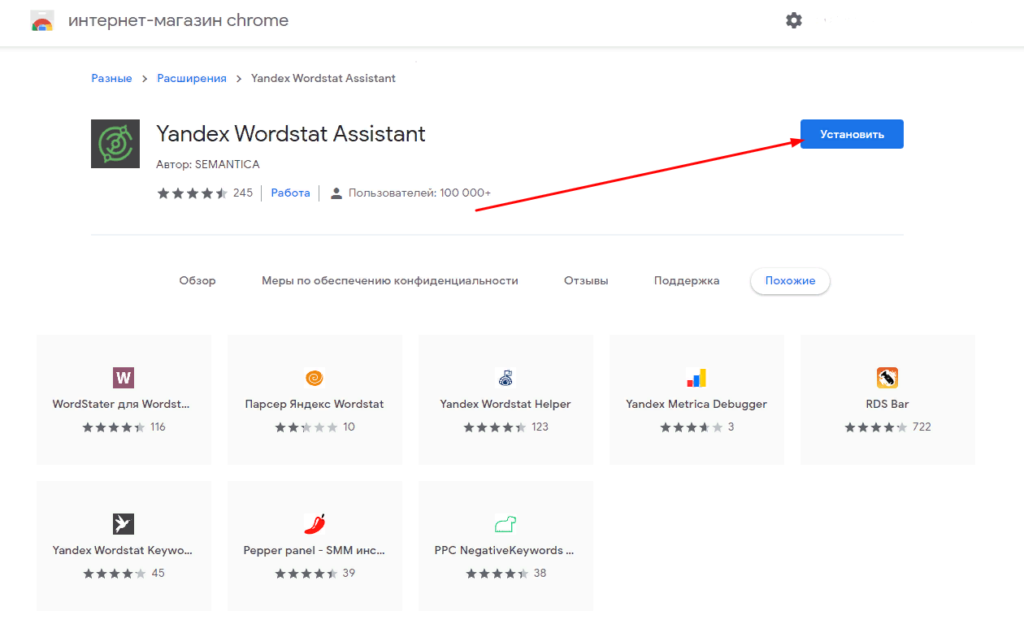The width and height of the screenshot is (1024, 624).
Task: Open the Поддержка tab
Action: click(x=686, y=281)
